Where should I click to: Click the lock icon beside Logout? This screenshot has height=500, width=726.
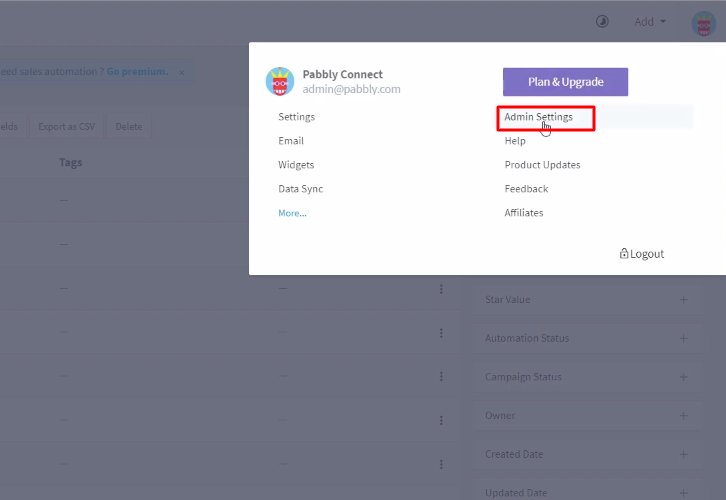click(x=624, y=253)
